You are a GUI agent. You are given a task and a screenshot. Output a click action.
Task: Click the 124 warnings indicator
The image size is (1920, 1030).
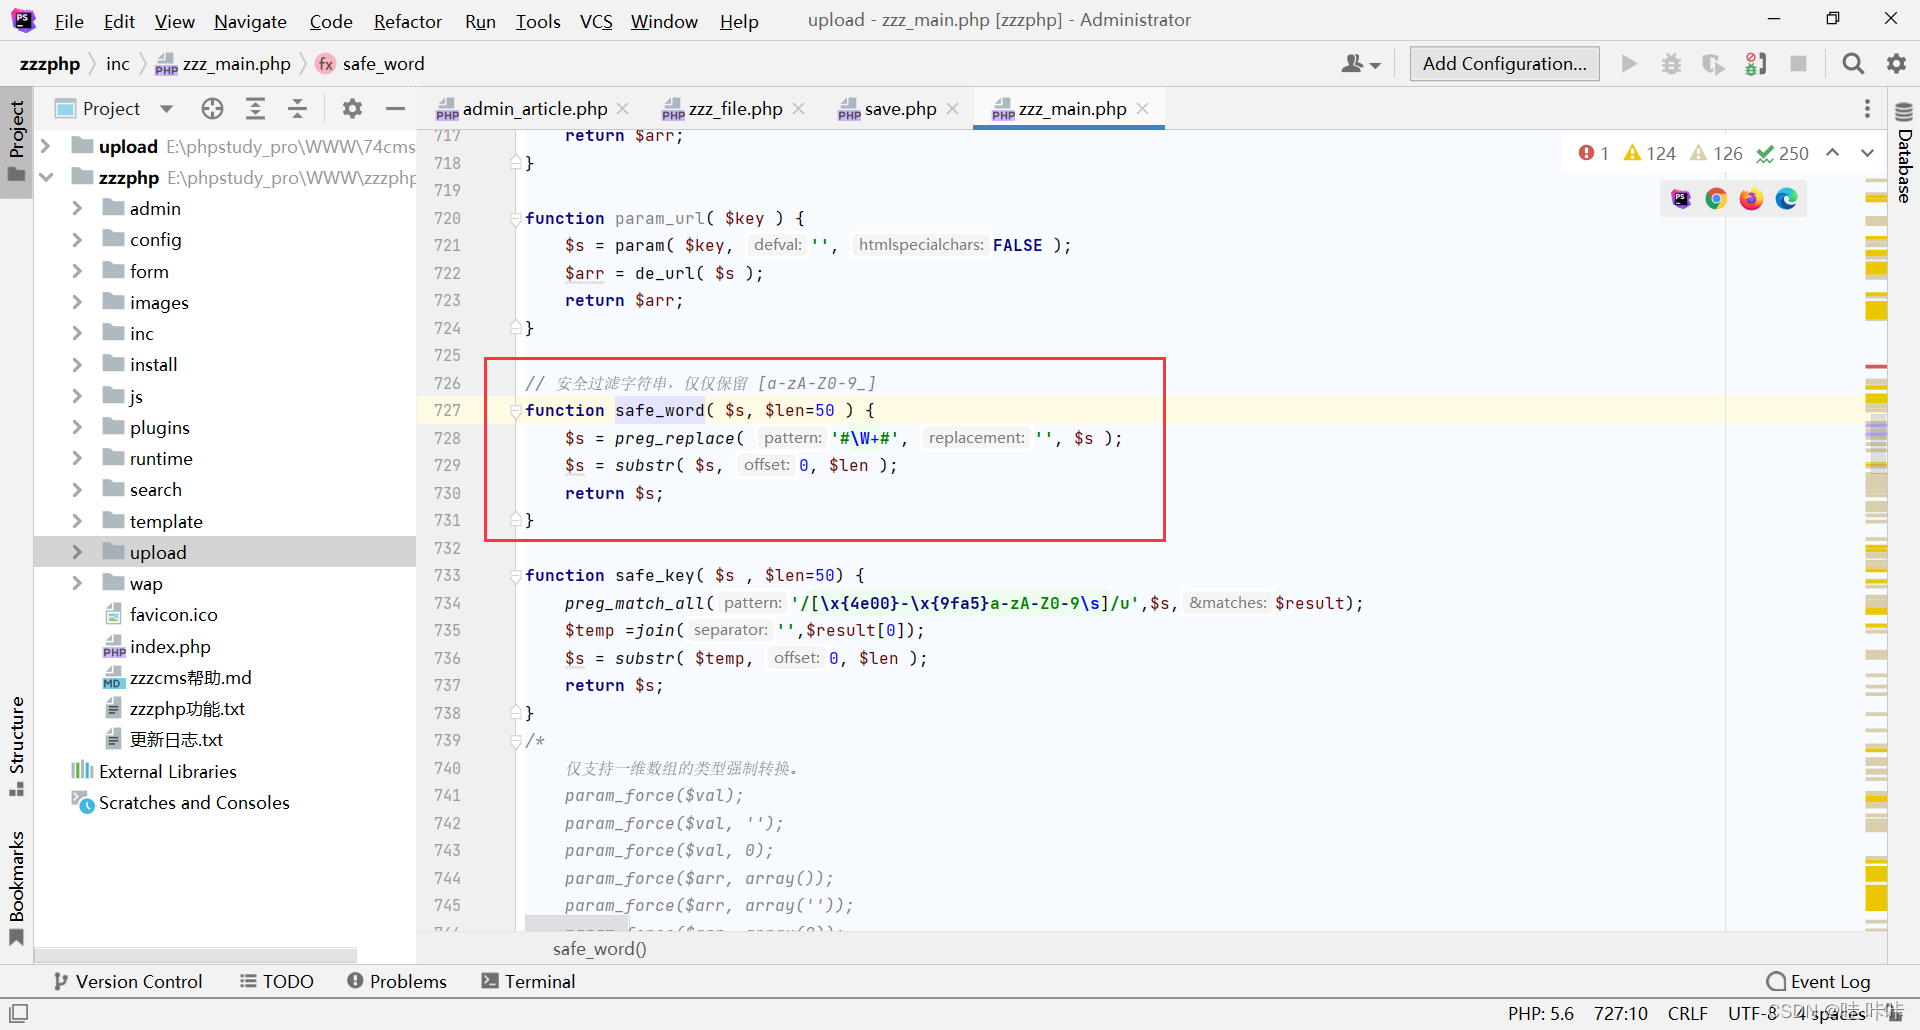[x=1650, y=153]
